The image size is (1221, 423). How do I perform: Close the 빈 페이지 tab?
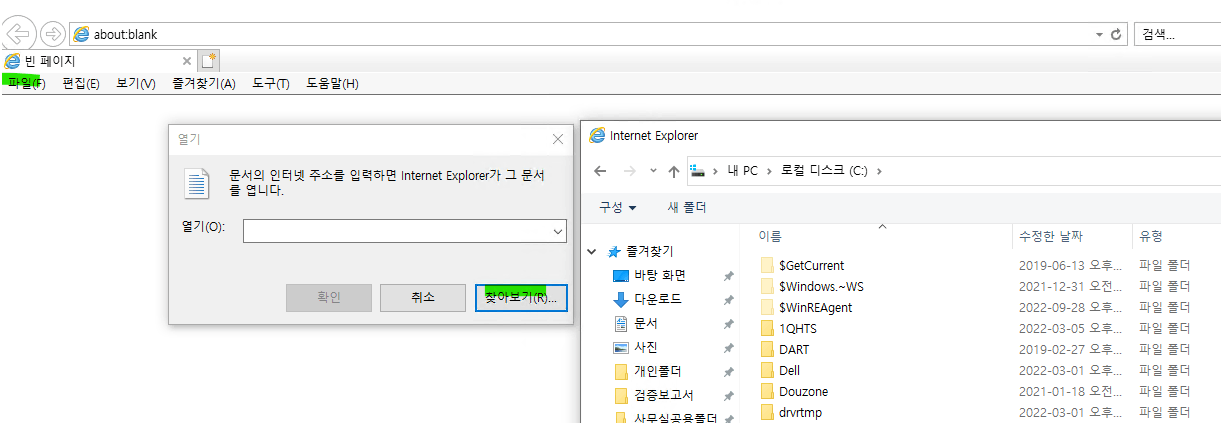click(x=187, y=61)
